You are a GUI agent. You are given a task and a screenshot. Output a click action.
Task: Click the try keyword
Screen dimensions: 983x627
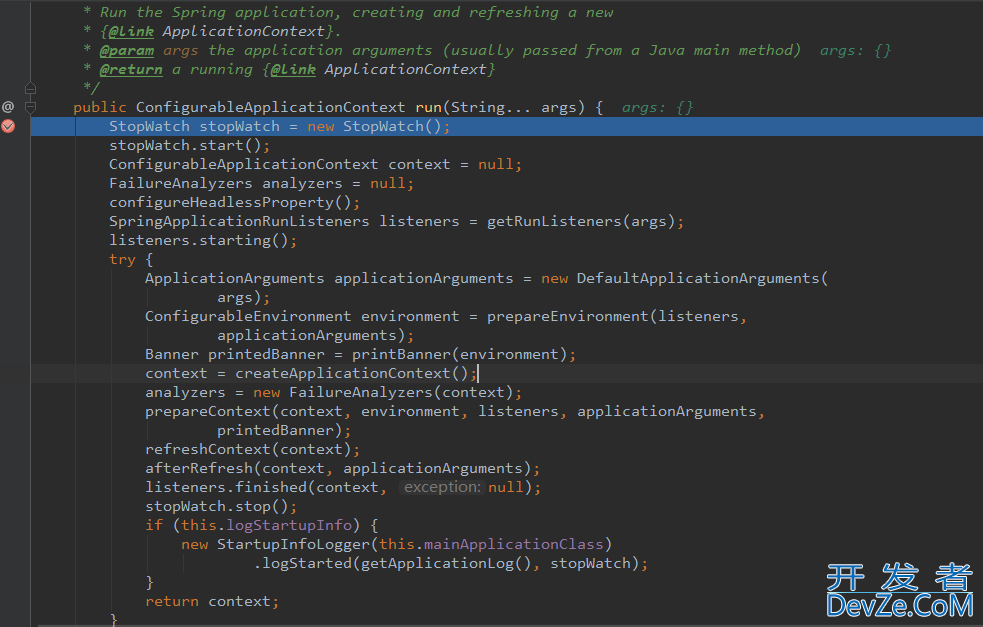(x=122, y=260)
